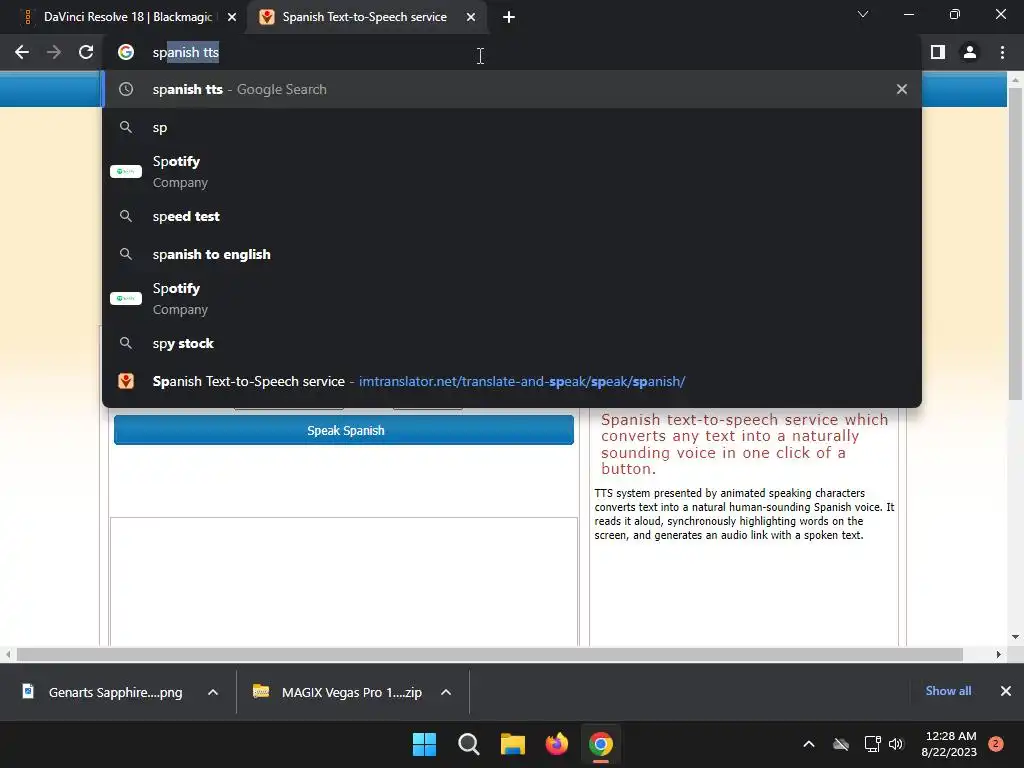1024x768 pixels.
Task: Close the Spanish Text-to-Speech service tab
Action: 471,17
